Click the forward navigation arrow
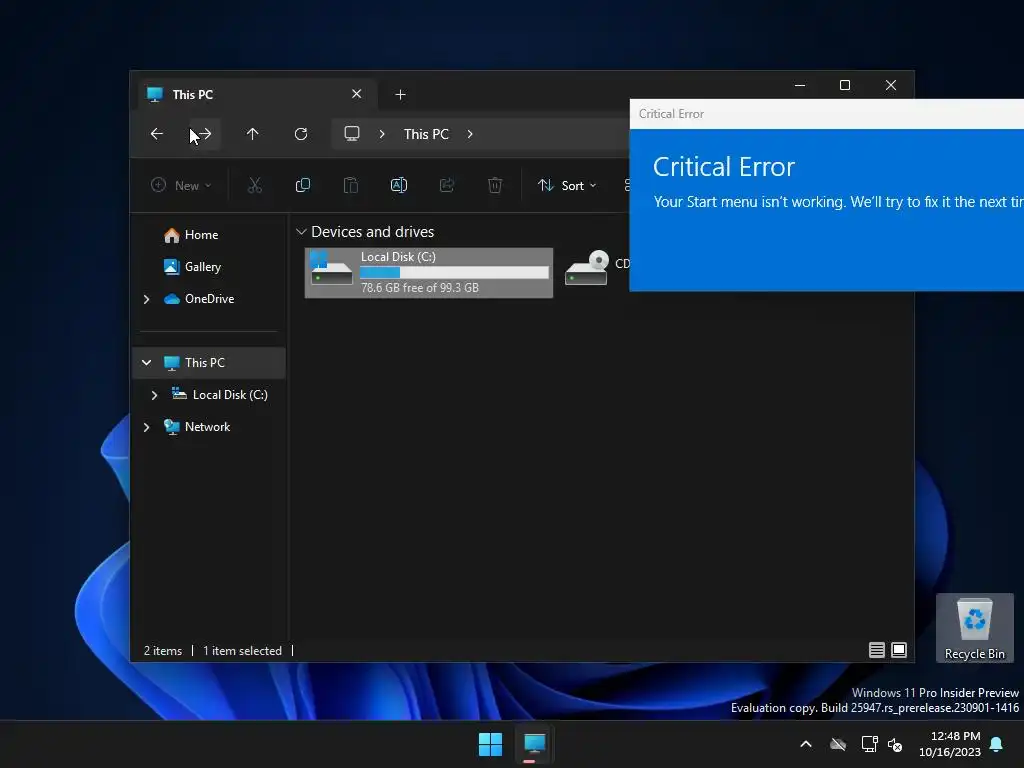This screenshot has height=768, width=1024. (204, 134)
